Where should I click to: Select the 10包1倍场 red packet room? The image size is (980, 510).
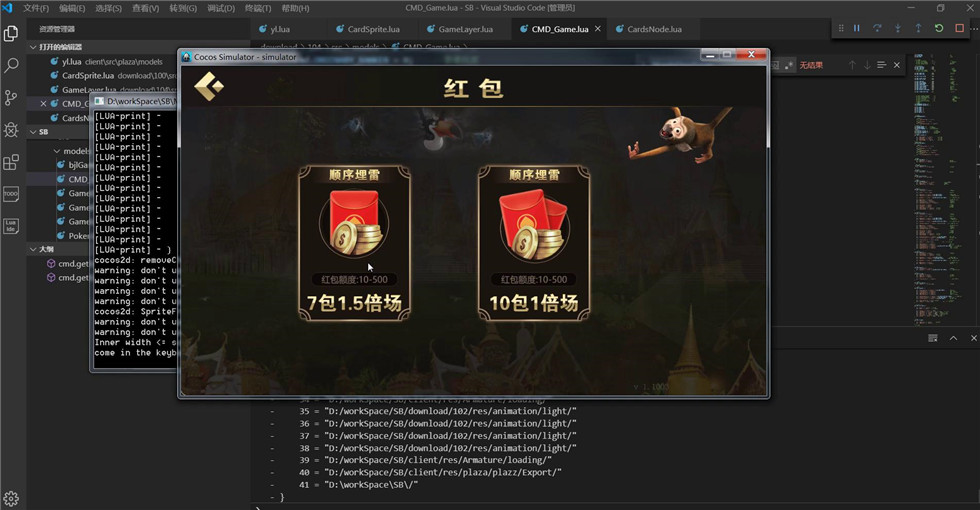(x=534, y=243)
